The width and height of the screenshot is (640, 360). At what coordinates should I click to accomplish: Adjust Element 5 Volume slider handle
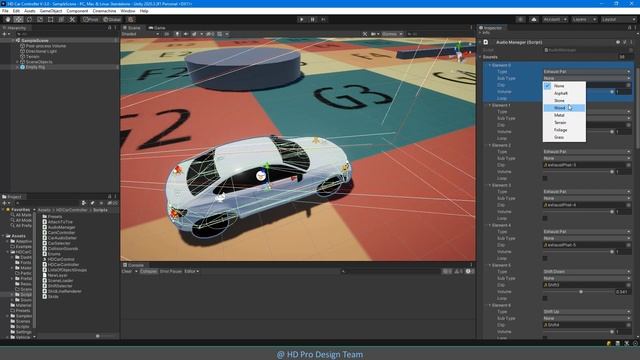581,291
